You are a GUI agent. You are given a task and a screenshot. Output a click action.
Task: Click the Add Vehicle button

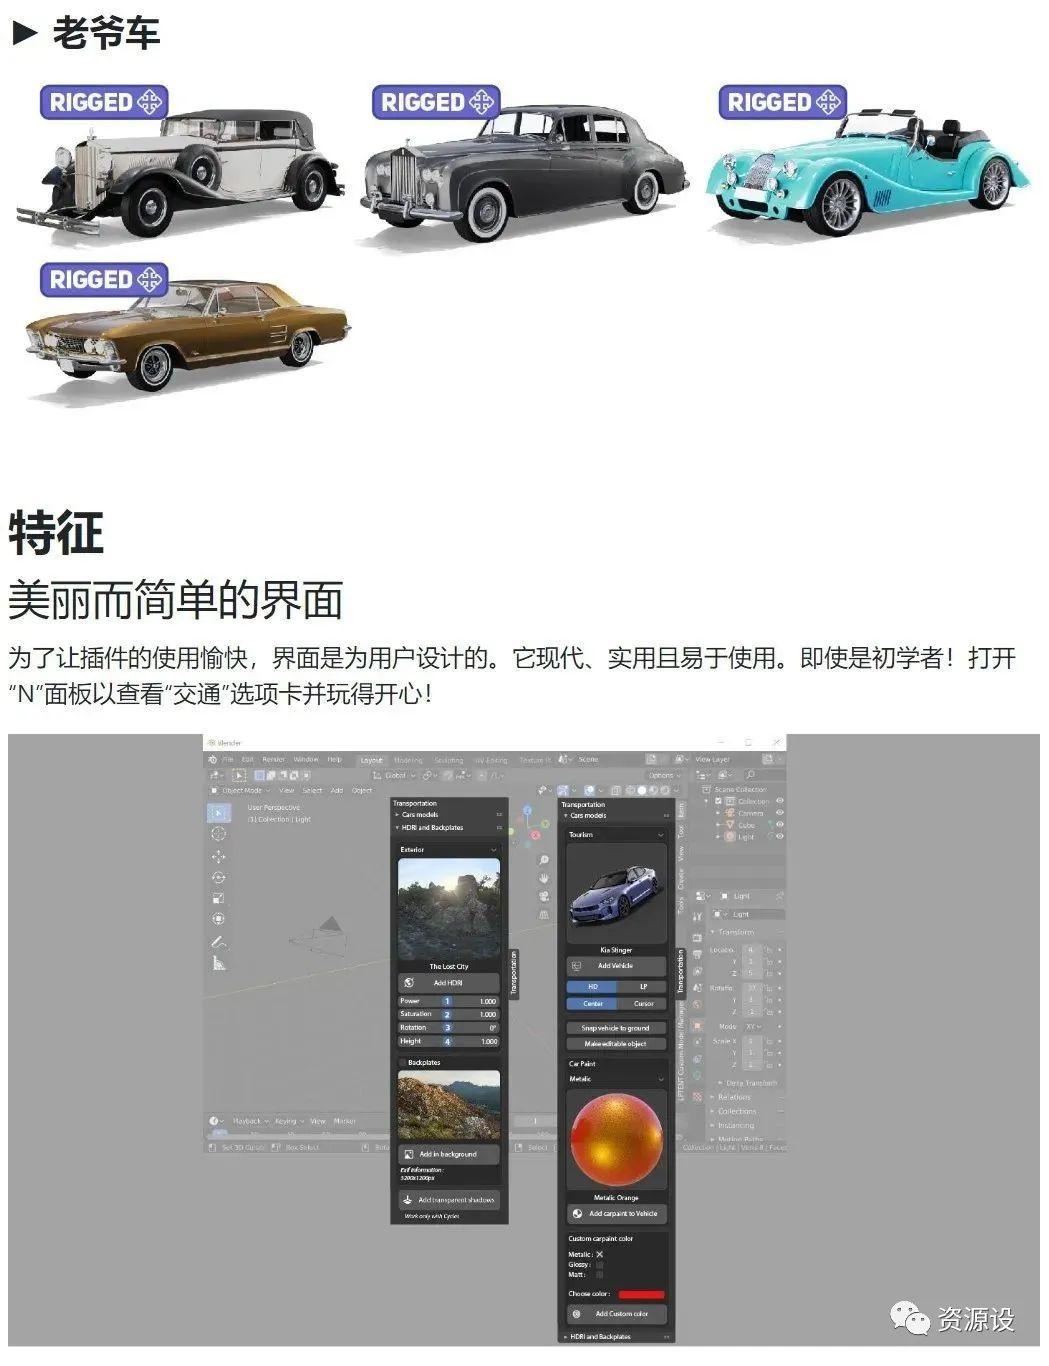tap(616, 966)
